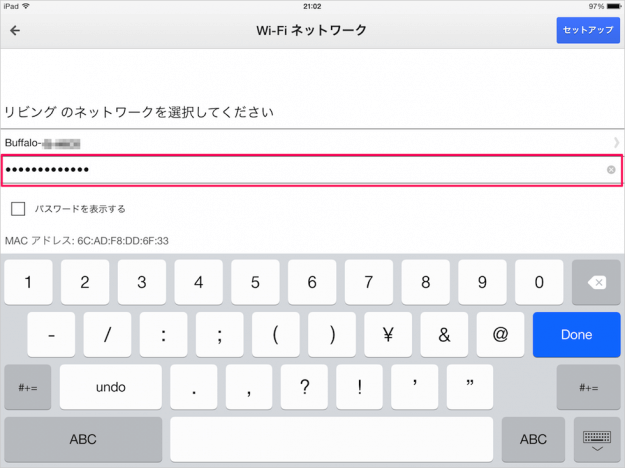Switch to letters with left ABC key
625x468 pixels.
click(x=83, y=439)
